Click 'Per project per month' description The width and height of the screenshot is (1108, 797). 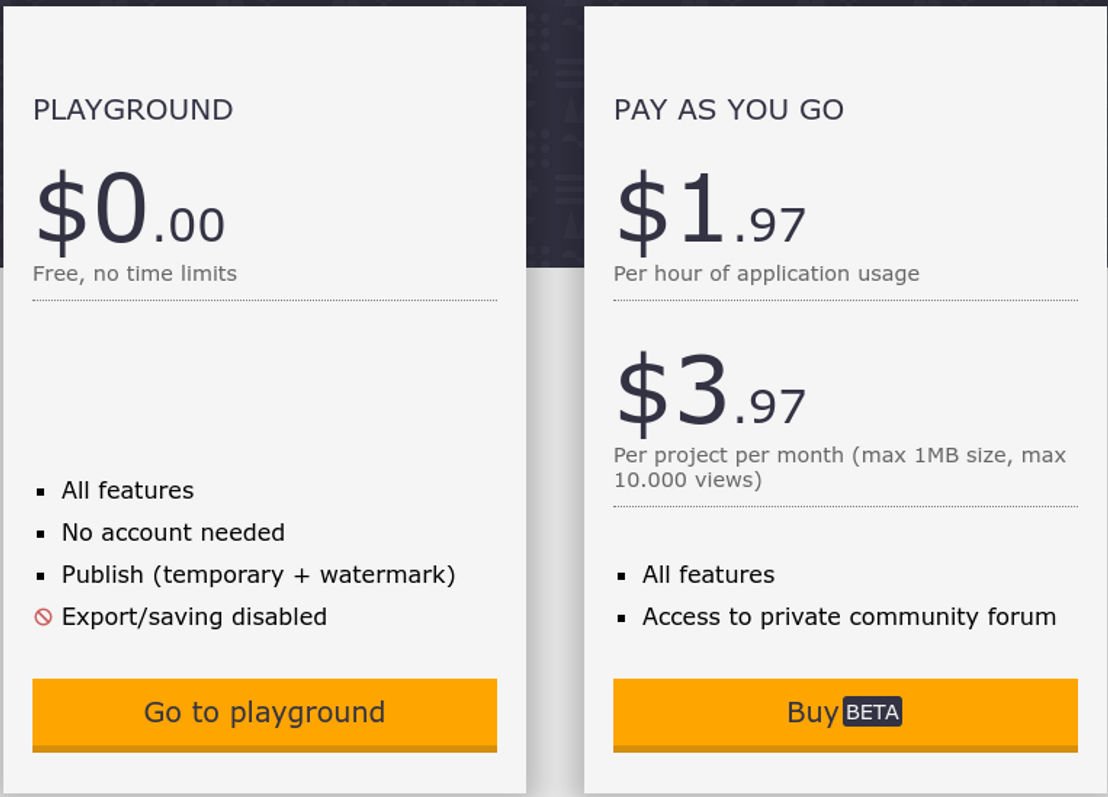(839, 467)
